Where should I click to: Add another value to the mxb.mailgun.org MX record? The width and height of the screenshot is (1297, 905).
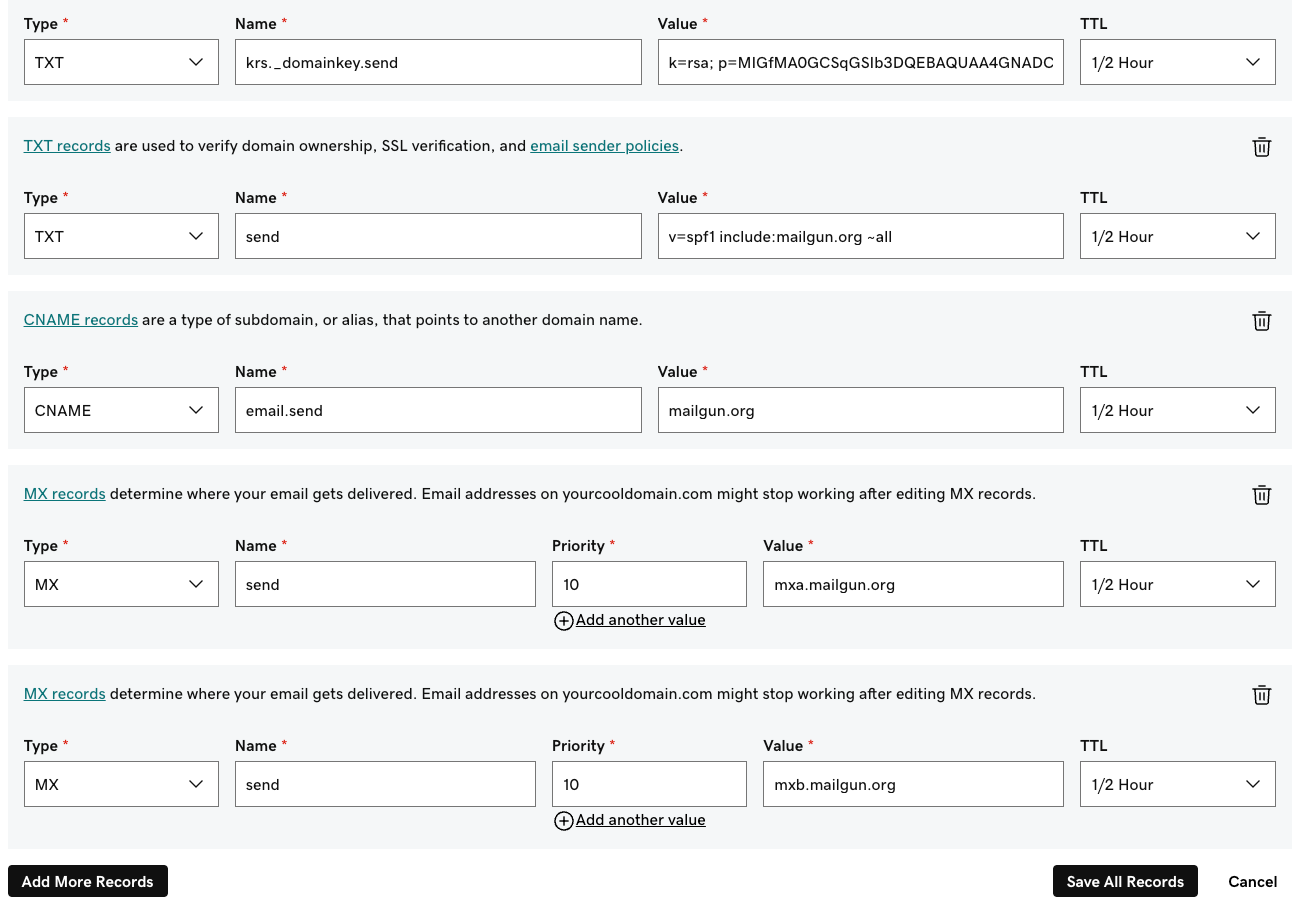pyautogui.click(x=629, y=819)
